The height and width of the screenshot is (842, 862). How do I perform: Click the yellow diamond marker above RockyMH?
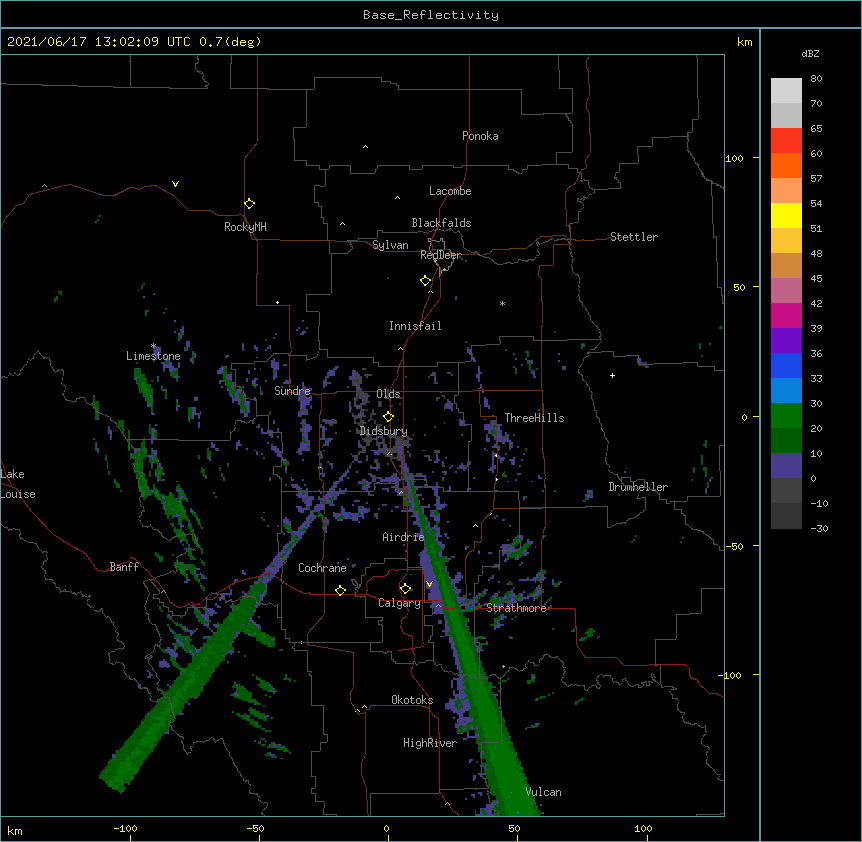[250, 204]
